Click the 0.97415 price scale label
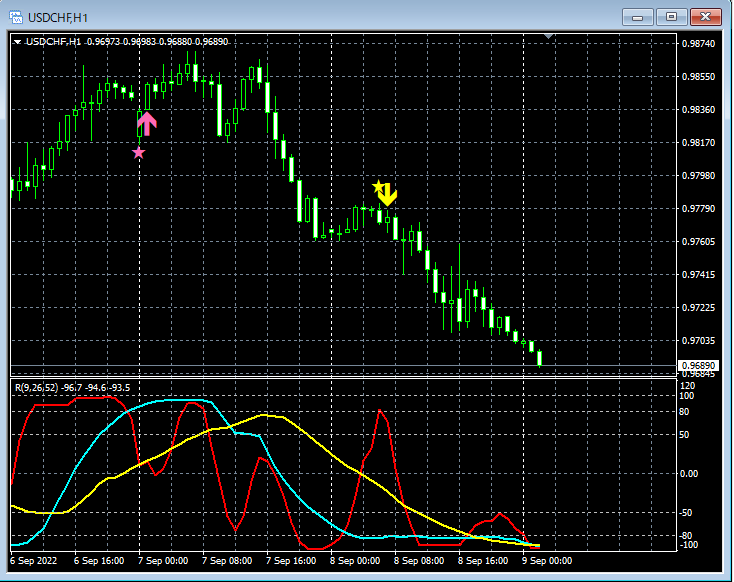Screen dimensions: 734x582 tap(698, 274)
